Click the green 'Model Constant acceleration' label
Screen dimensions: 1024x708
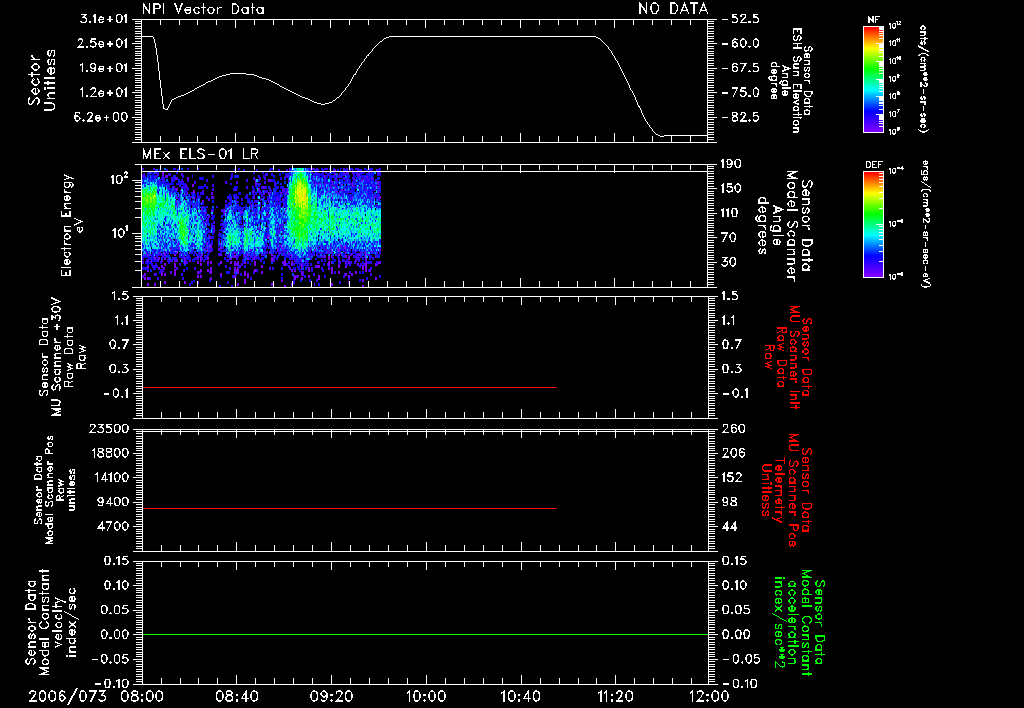[x=799, y=622]
